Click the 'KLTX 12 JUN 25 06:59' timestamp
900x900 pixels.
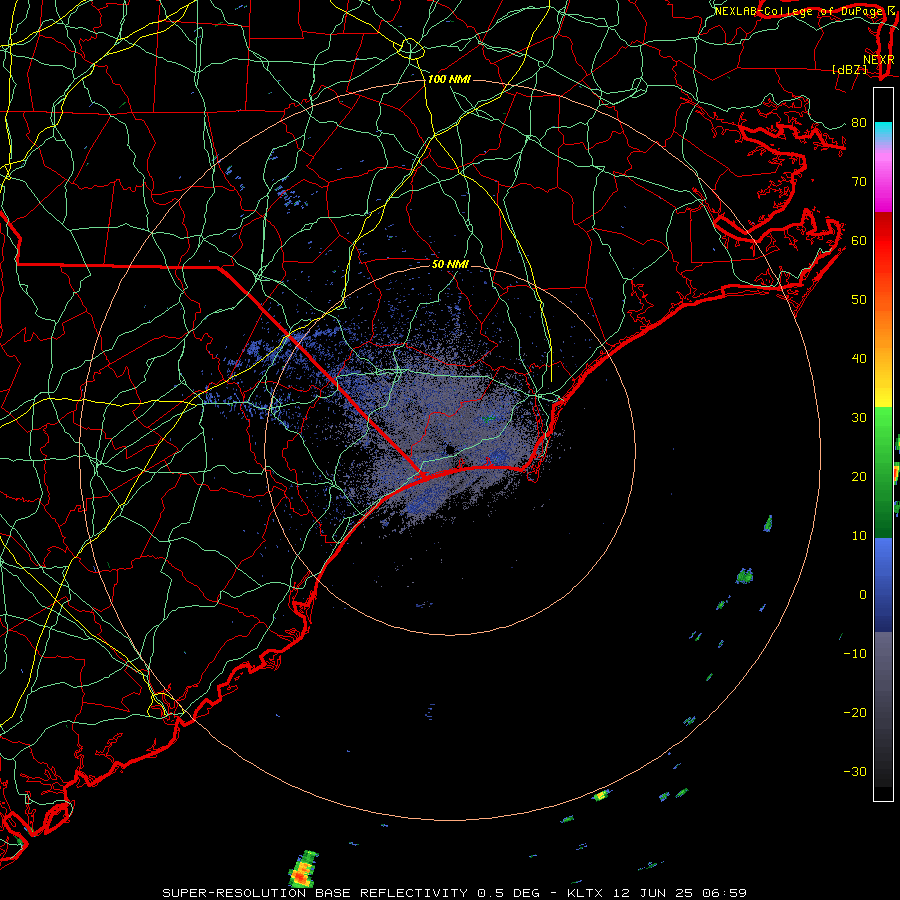pos(657,893)
